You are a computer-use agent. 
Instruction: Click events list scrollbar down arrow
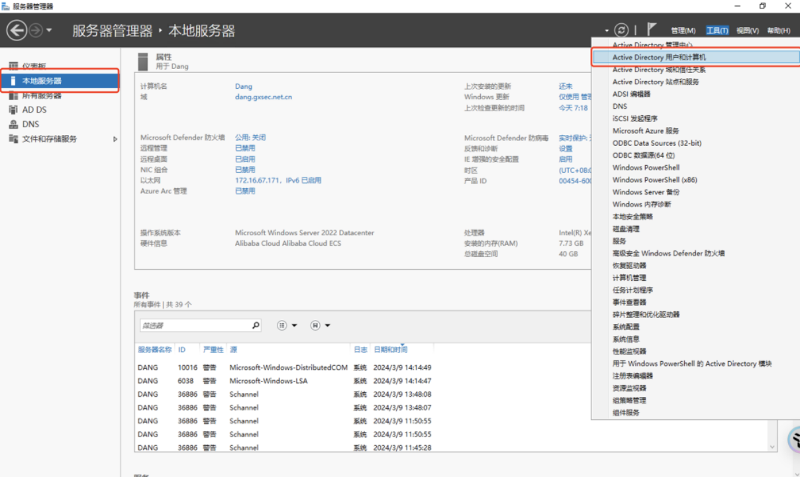(x=772, y=447)
